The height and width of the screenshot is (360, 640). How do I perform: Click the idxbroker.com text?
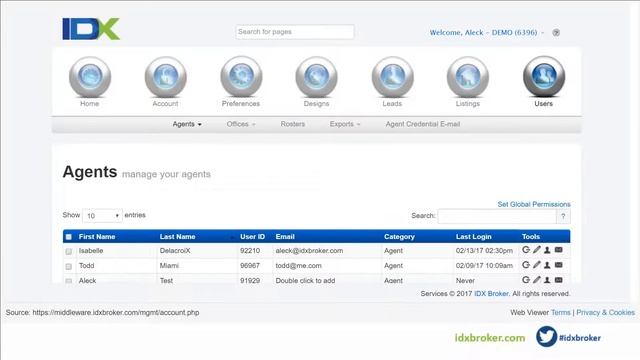coord(490,338)
